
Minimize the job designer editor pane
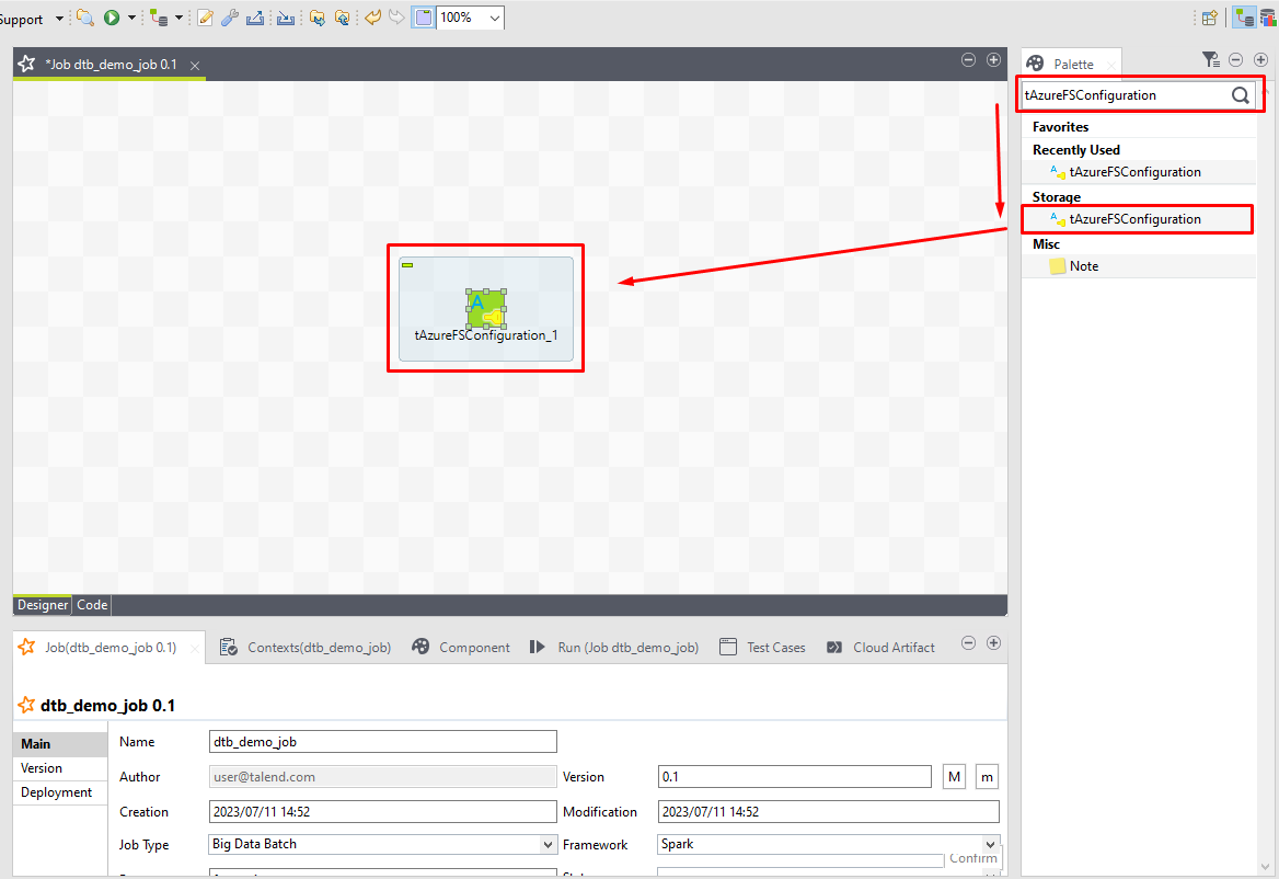tap(968, 60)
